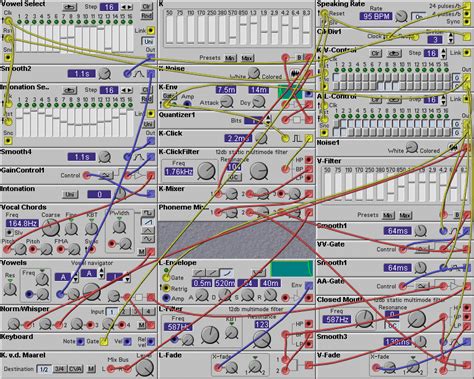The height and width of the screenshot is (379, 474).
Task: Click Step value 16 in Vowel Select
Action: pos(109,7)
